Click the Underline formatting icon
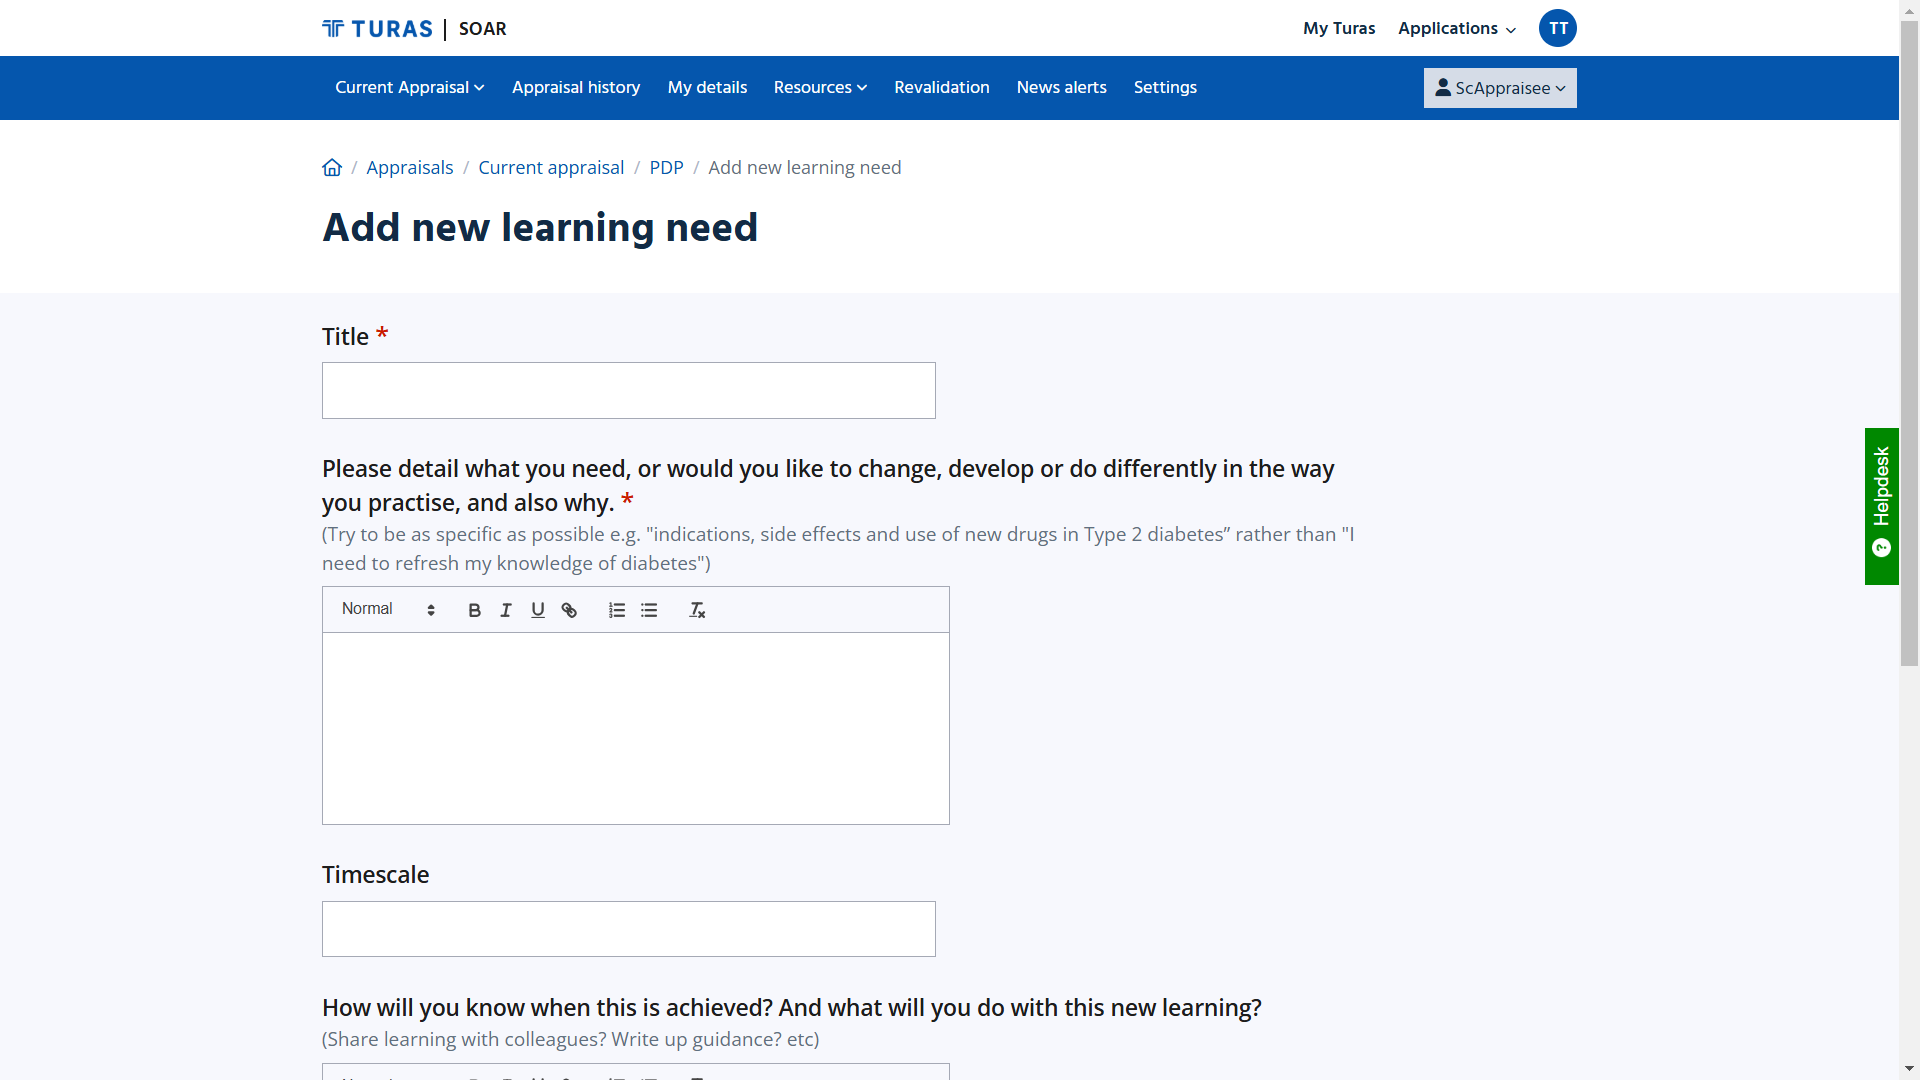Image resolution: width=1920 pixels, height=1080 pixels. tap(538, 609)
